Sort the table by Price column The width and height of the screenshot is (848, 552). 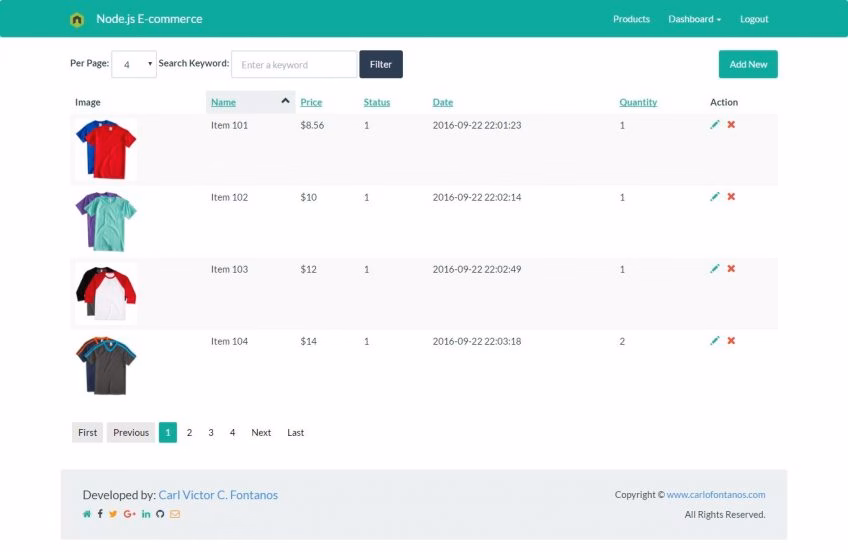click(311, 102)
